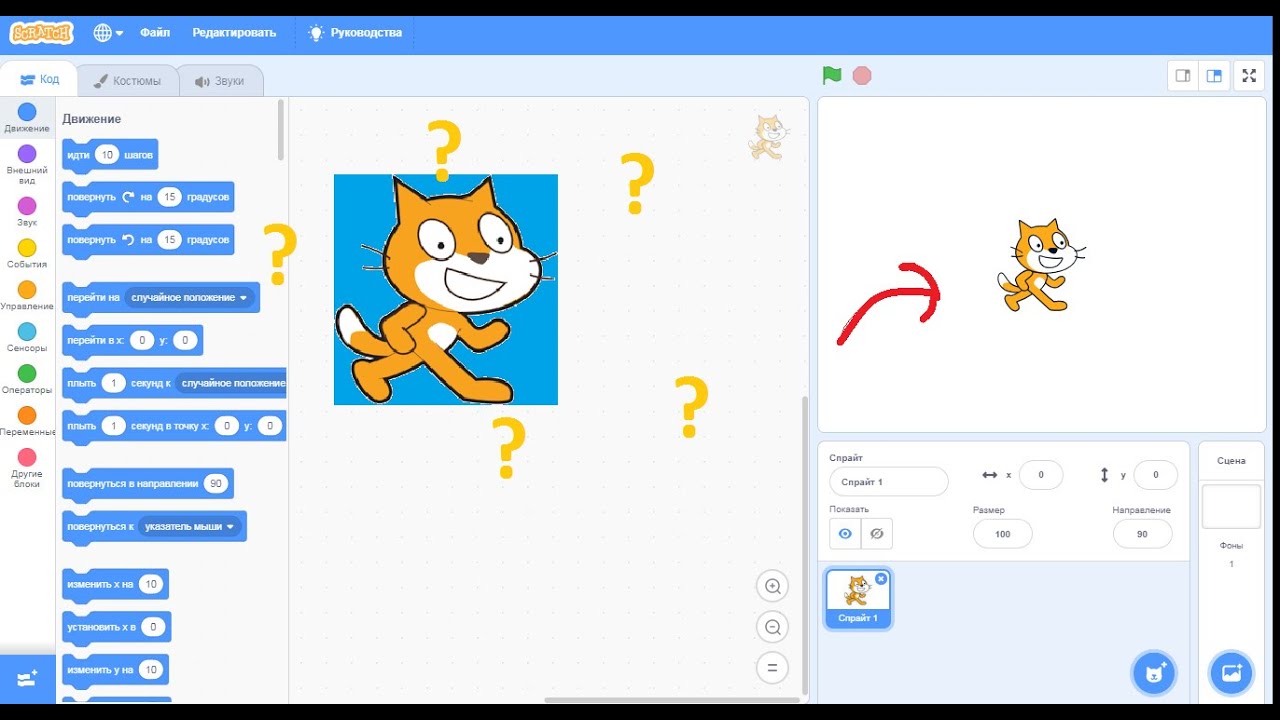
Task: Click the workspace horizontal scrollbar
Action: [x=671, y=700]
